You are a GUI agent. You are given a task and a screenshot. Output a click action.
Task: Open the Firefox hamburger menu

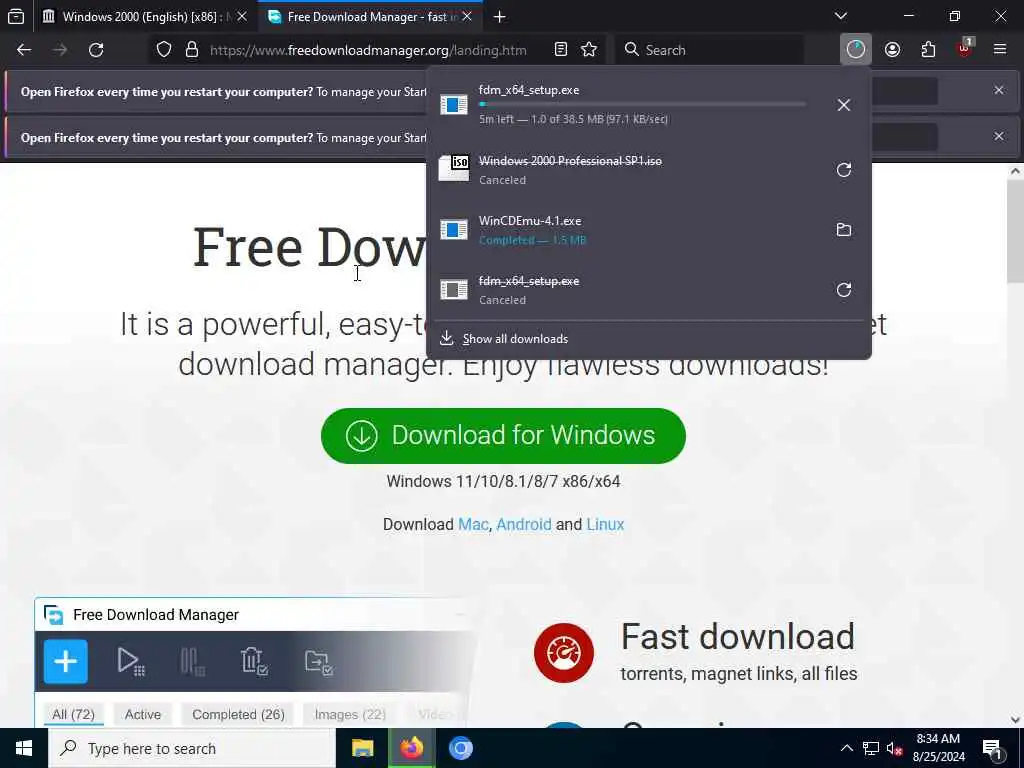point(1000,50)
